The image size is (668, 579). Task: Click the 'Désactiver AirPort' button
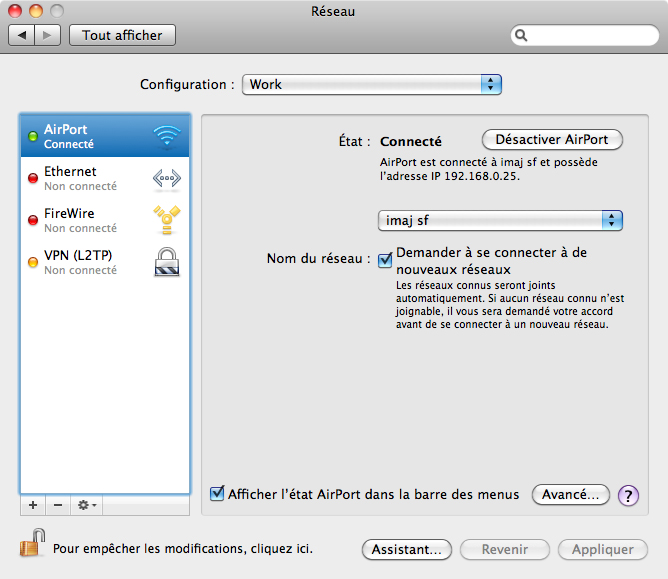click(552, 140)
